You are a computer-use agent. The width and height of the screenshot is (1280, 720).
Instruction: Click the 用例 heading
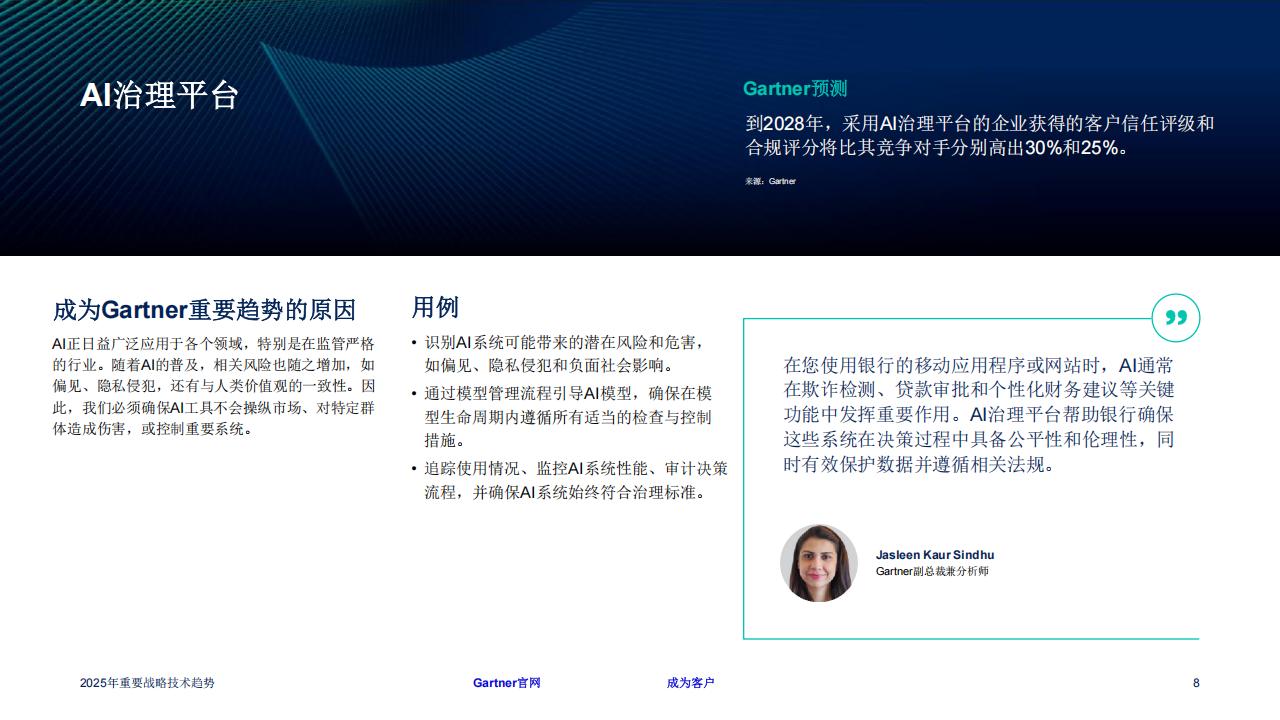pyautogui.click(x=435, y=306)
